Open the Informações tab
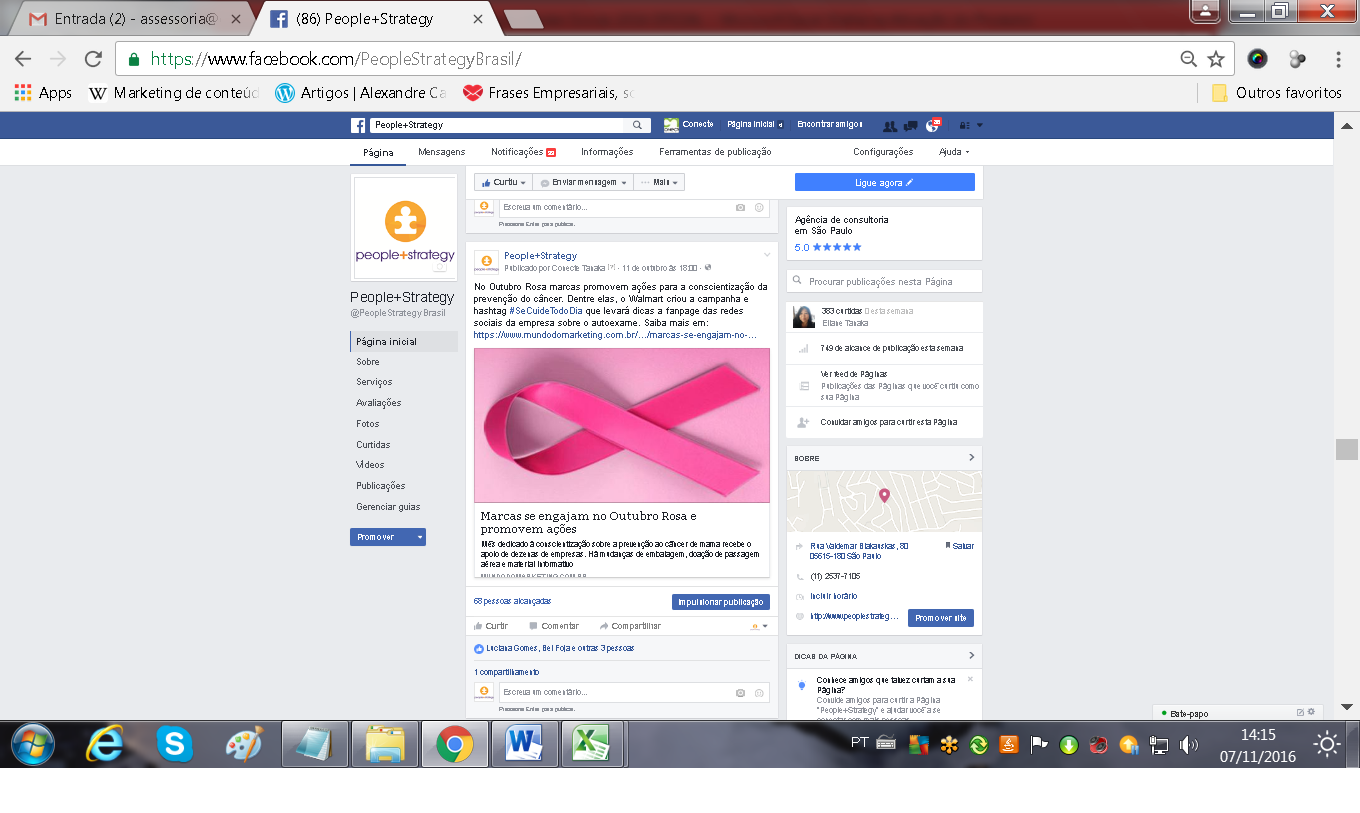 (x=607, y=152)
